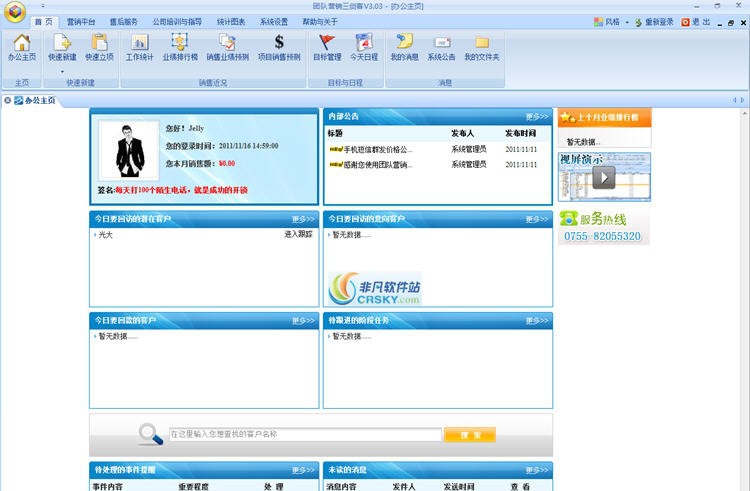The image size is (750, 491).
Task: Switch to the 帮助与关于 ribbon tab
Action: [x=320, y=22]
